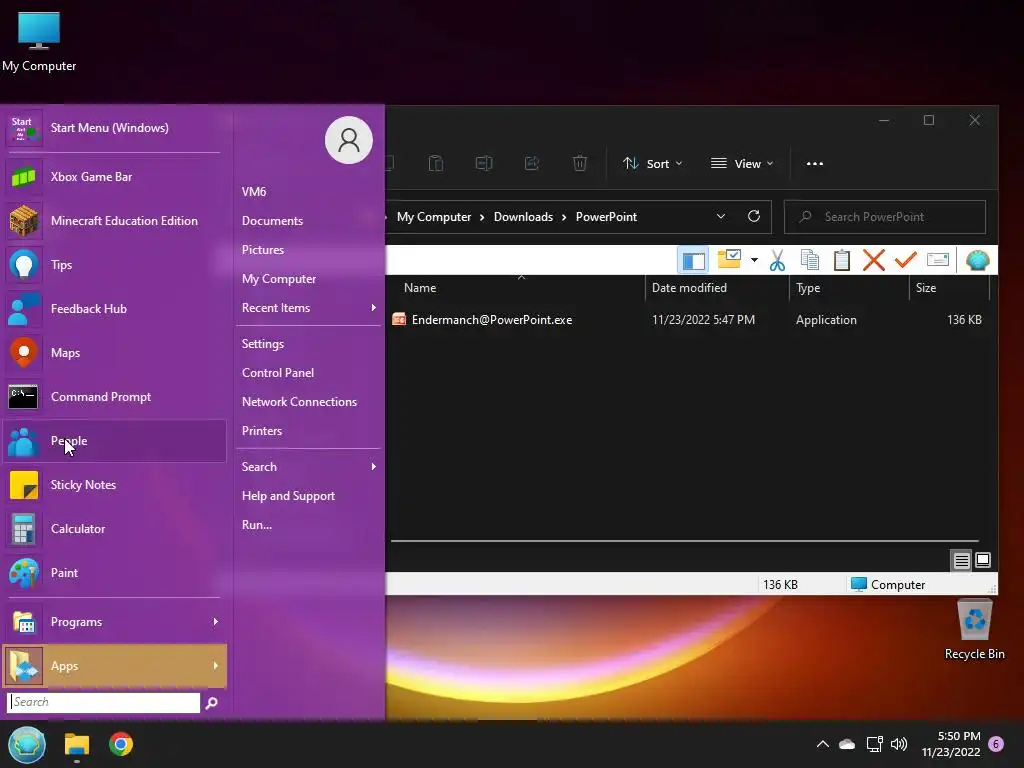Launch Minecraft Education Edition
Image resolution: width=1024 pixels, height=768 pixels.
coord(114,221)
